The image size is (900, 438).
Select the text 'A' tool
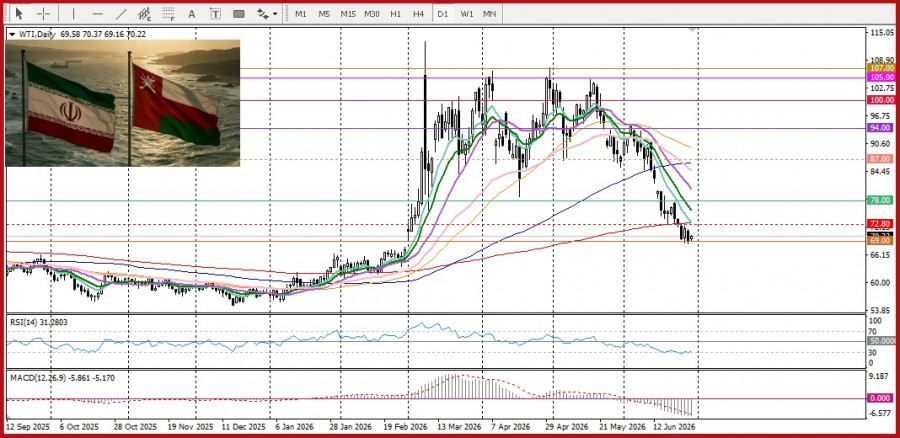click(x=192, y=14)
